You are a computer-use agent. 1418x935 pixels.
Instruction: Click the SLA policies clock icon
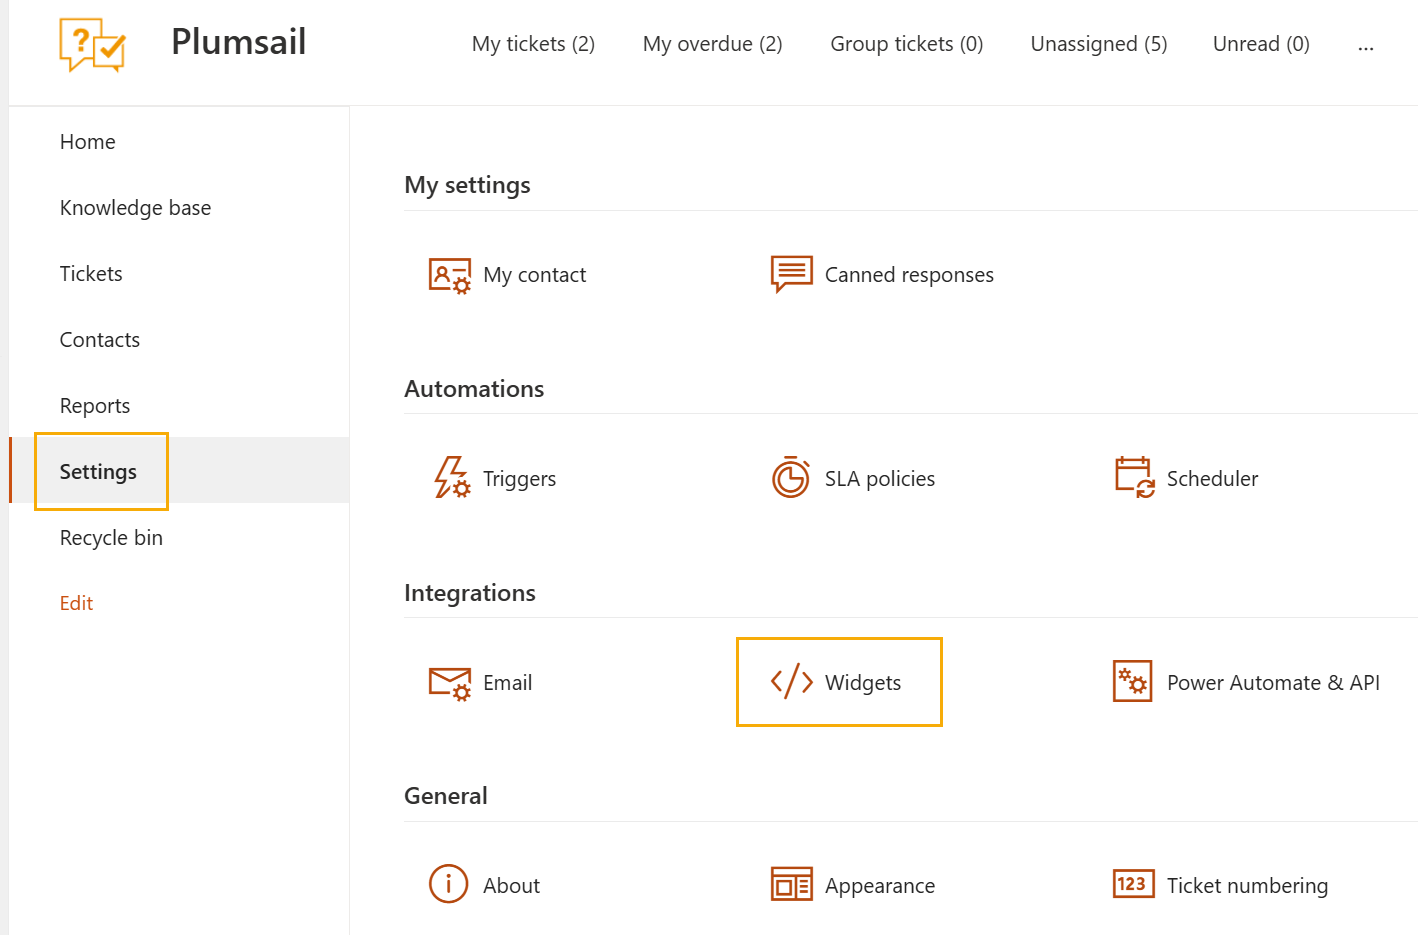pos(791,477)
